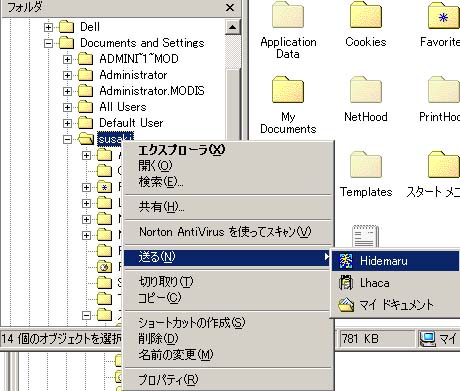Click the Administrator folder icon in tree
The height and width of the screenshot is (391, 460).
pyautogui.click(x=85, y=75)
